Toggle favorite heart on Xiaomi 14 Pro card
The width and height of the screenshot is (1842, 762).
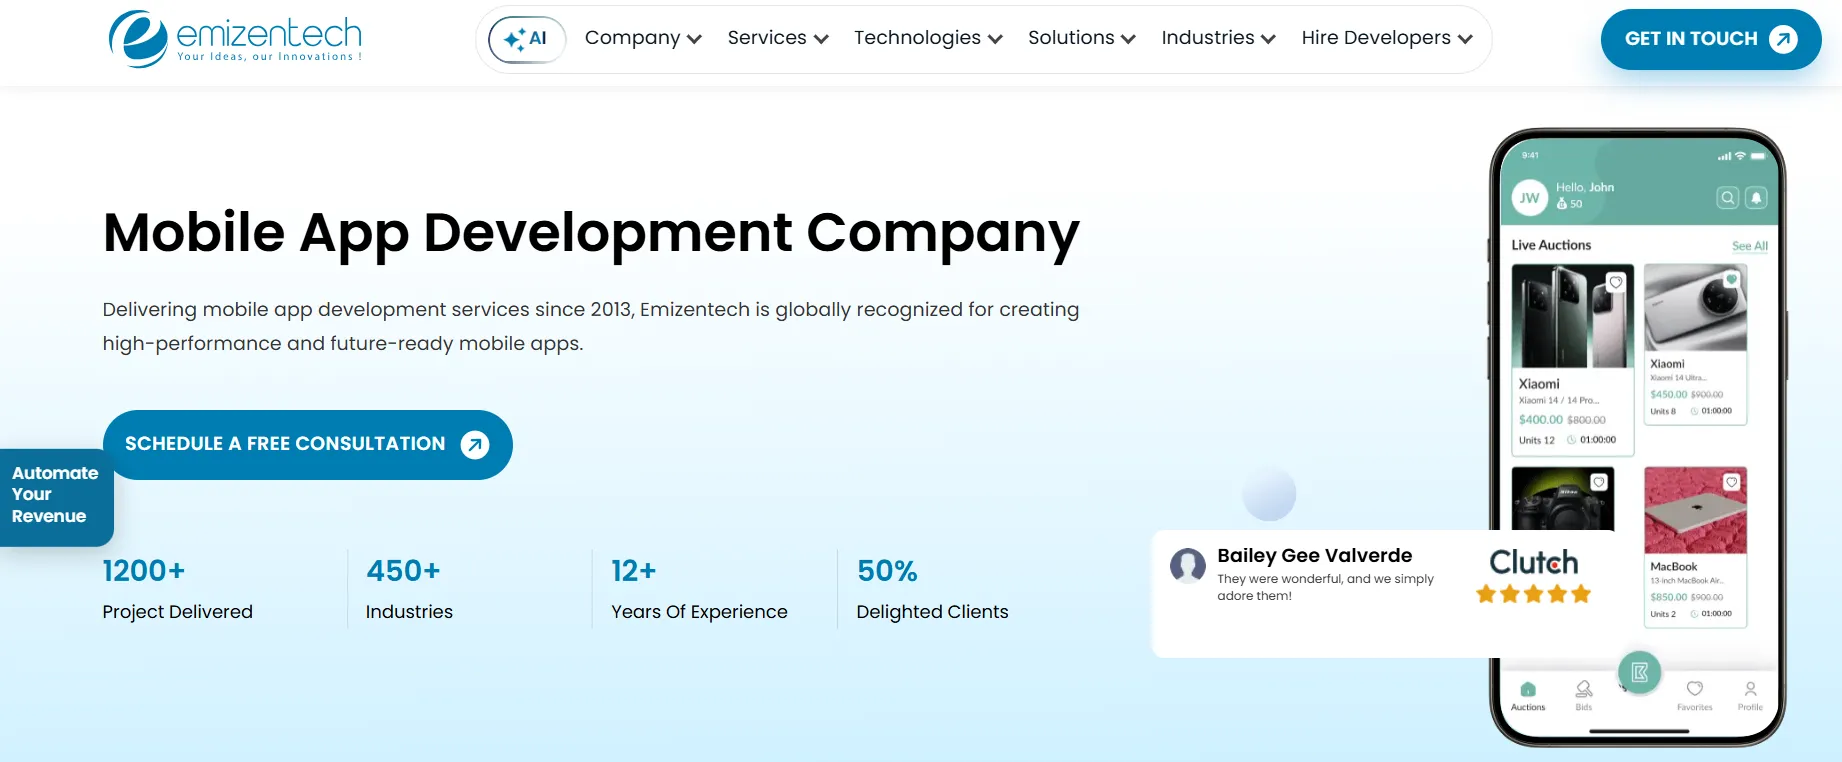[x=1615, y=283]
